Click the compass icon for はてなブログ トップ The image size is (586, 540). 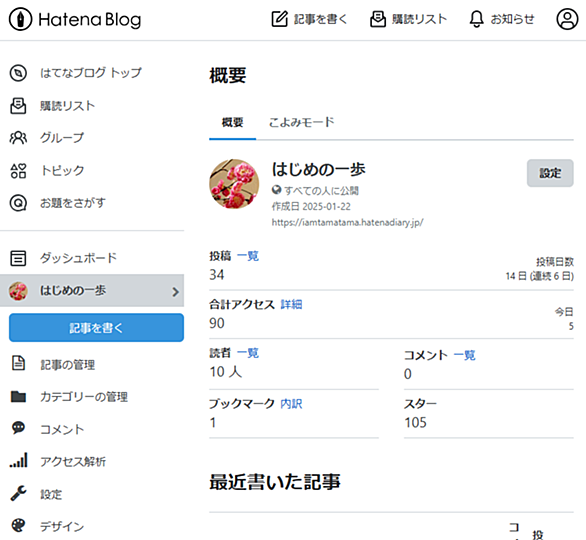(x=18, y=73)
